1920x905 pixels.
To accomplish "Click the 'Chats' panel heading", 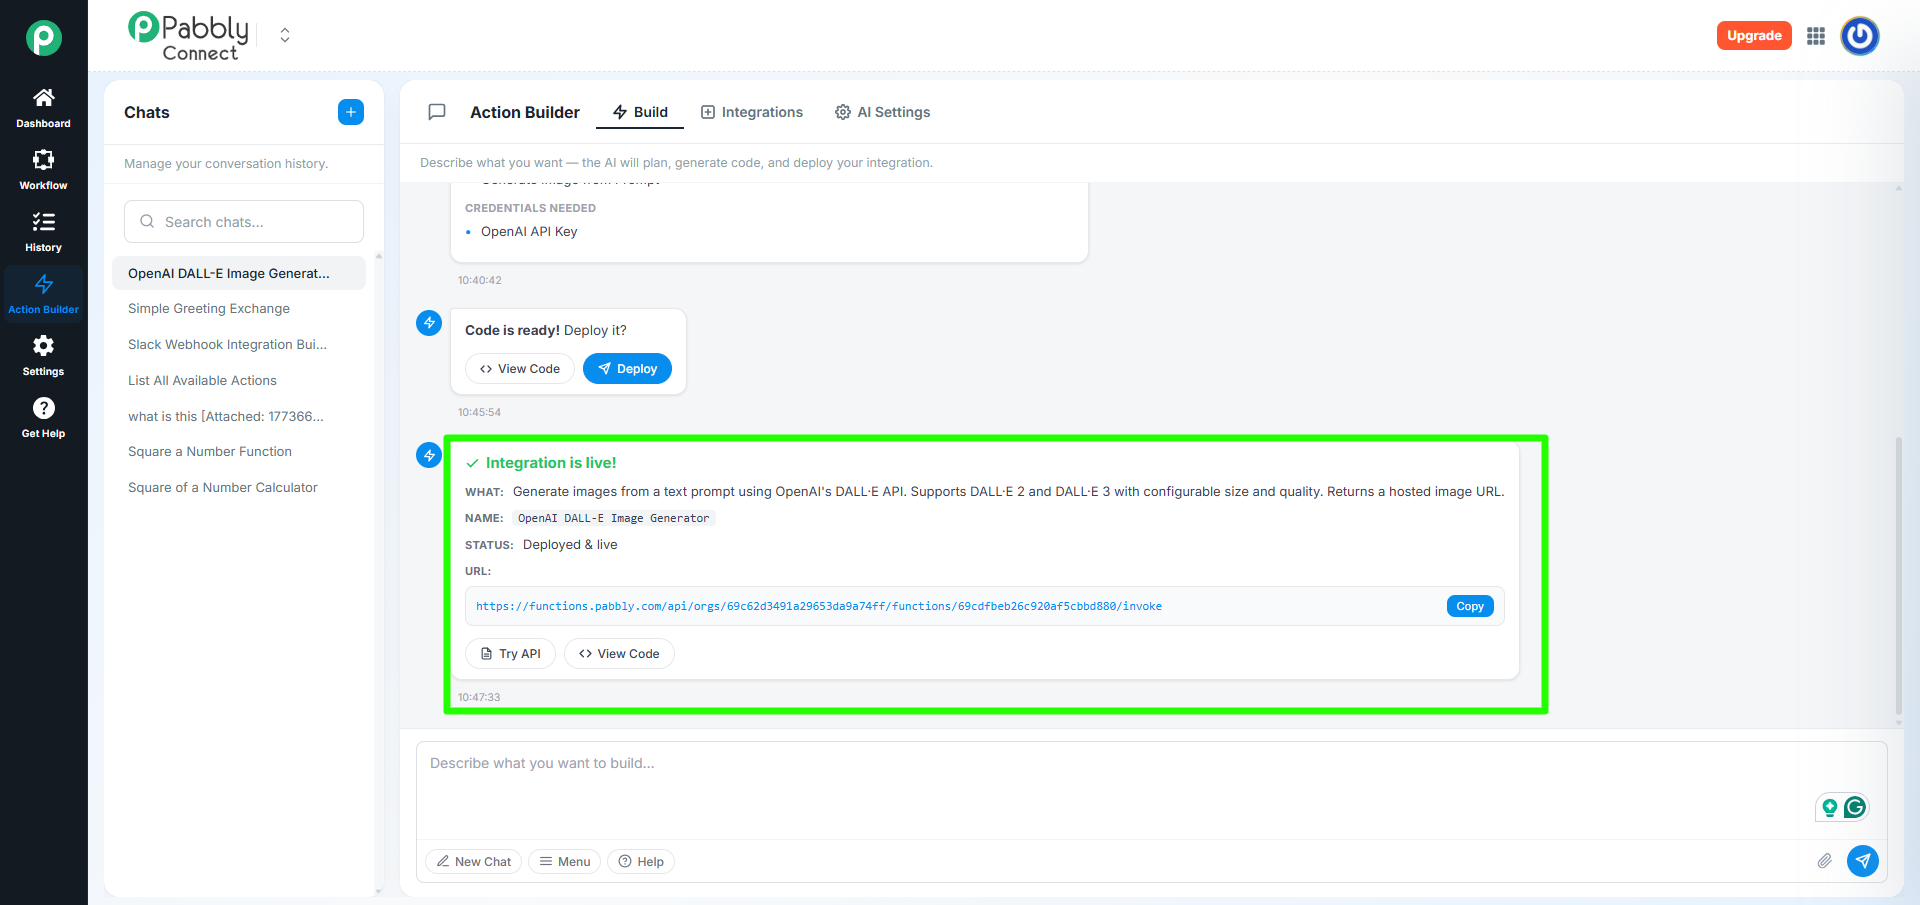I will click(x=147, y=112).
